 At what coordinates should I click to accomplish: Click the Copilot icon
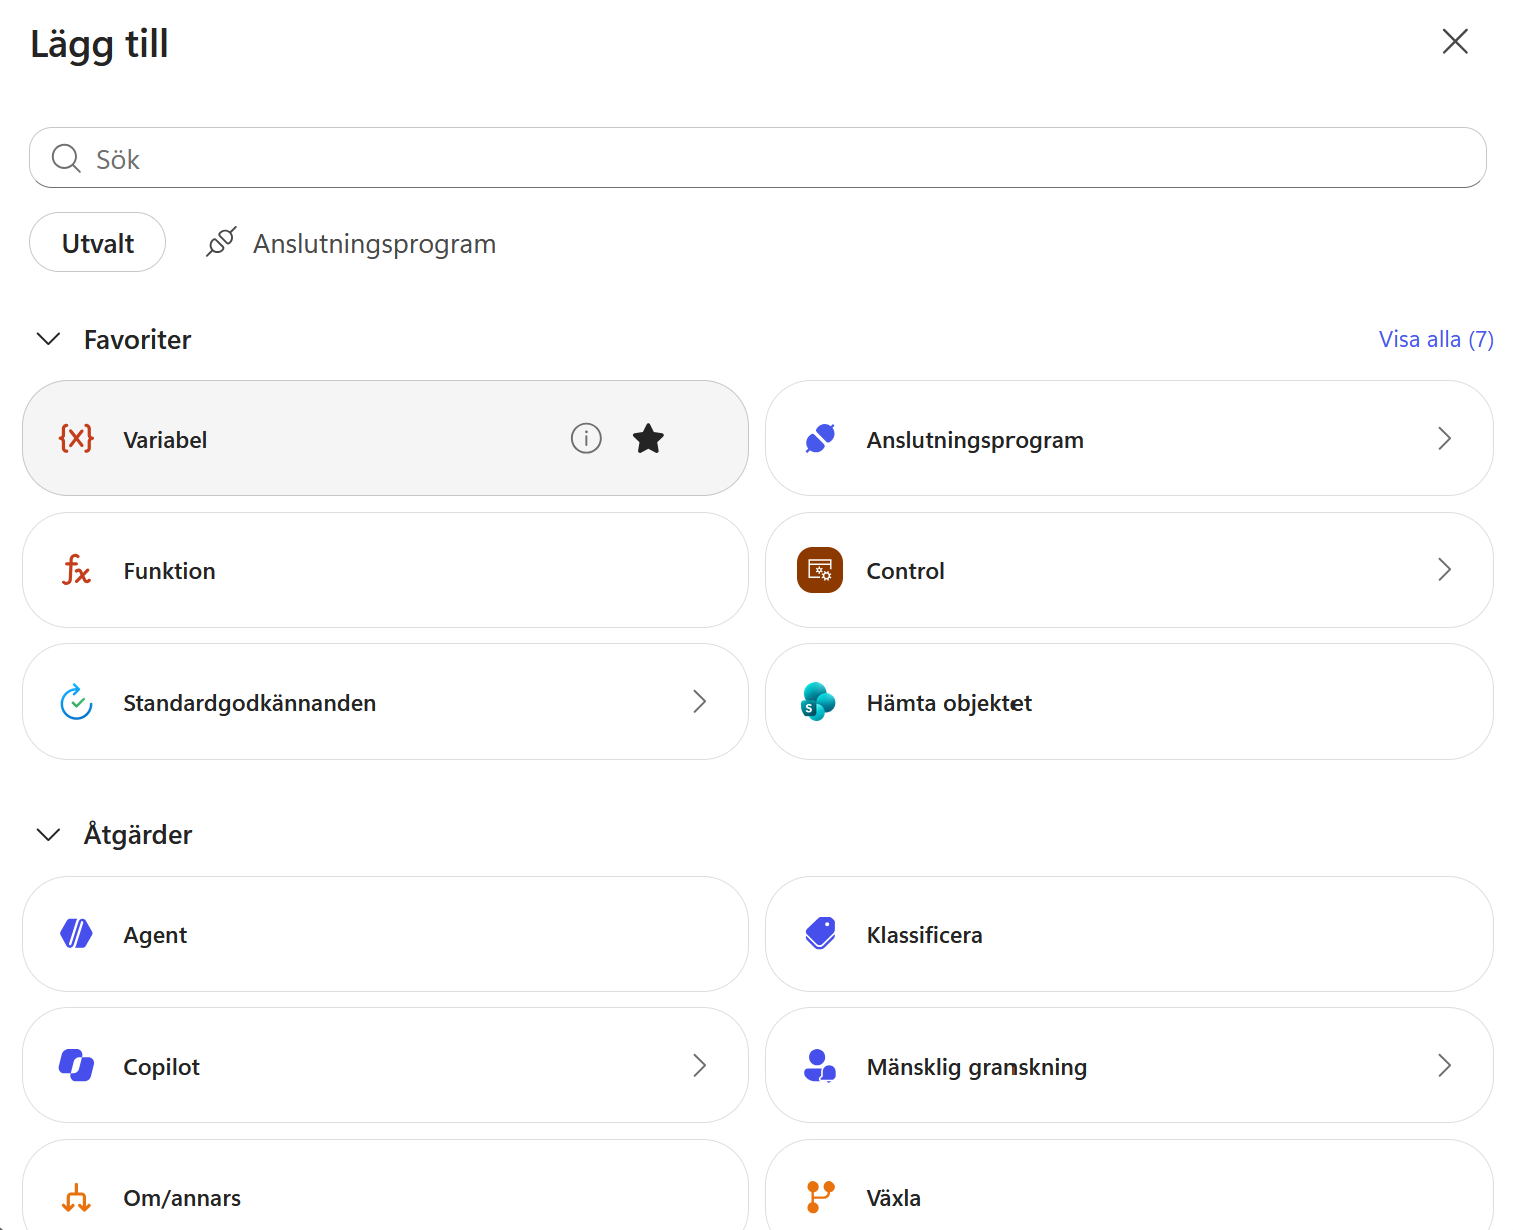[76, 1065]
